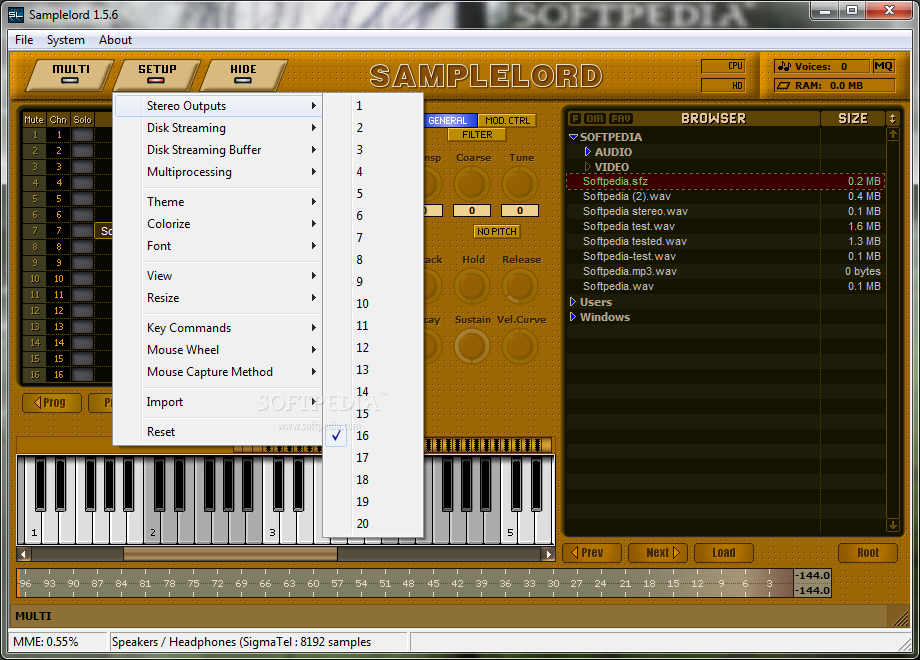Click the HD meter indicator
The image size is (920, 660).
point(723,86)
